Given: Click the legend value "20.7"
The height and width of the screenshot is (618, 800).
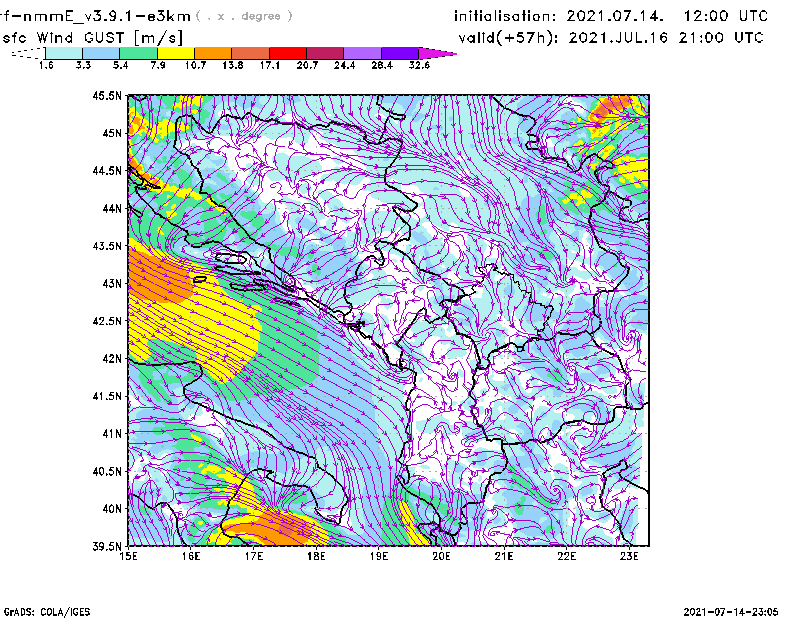Looking at the screenshot, I should click(x=307, y=65).
